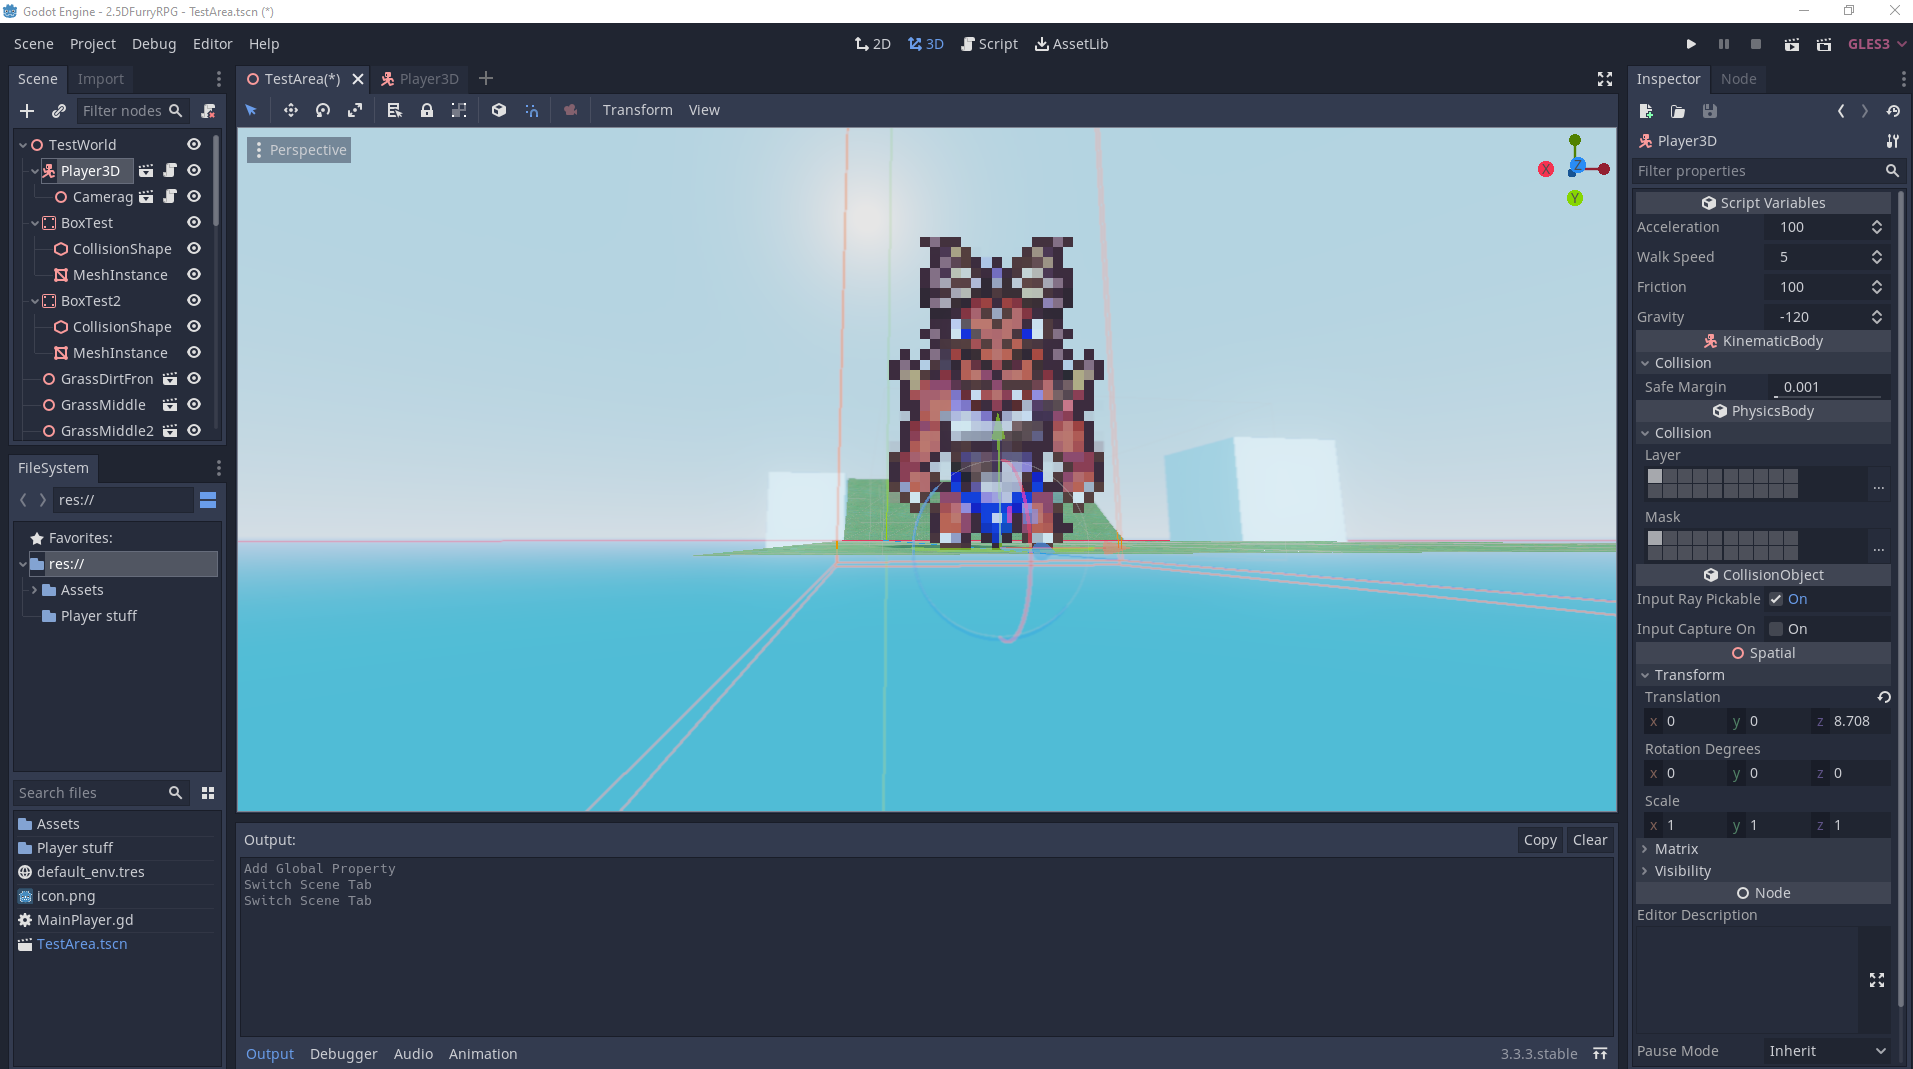Choose the Scale Mode tool
This screenshot has width=1913, height=1069.
coord(355,110)
